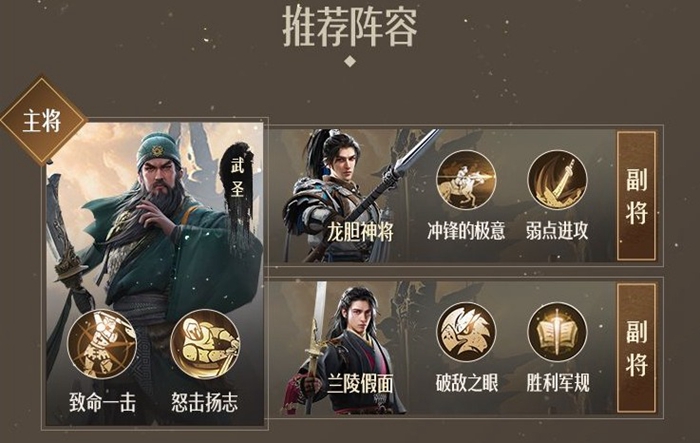700x443 pixels.
Task: Select the 怒击扬志 skill icon
Action: pos(205,344)
